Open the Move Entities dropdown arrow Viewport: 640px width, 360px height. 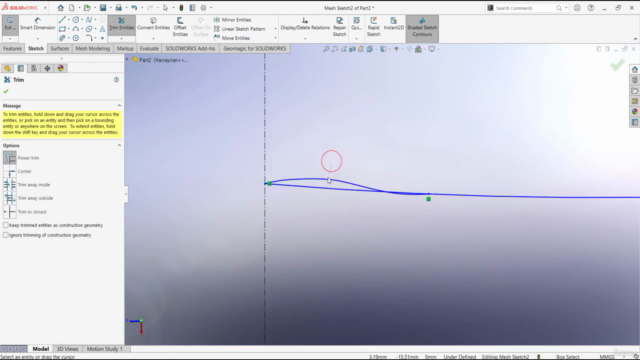tap(275, 38)
